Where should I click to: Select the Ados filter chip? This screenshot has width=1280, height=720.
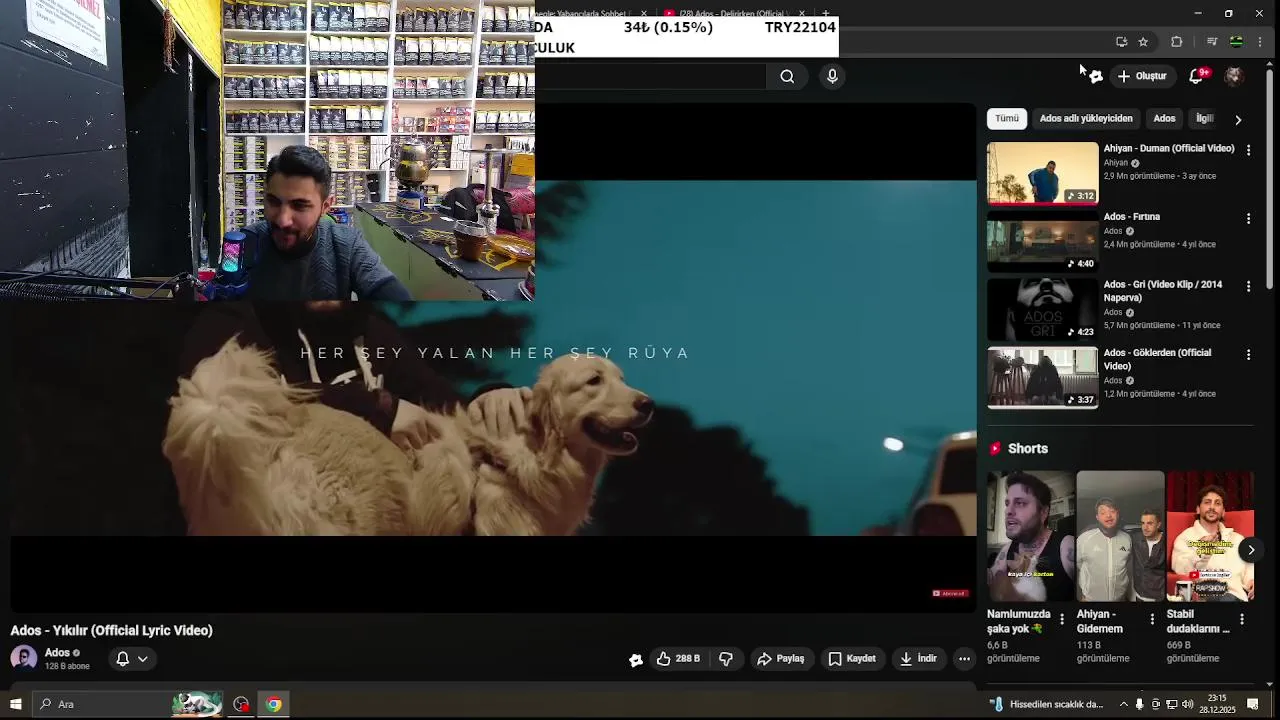(x=1164, y=118)
